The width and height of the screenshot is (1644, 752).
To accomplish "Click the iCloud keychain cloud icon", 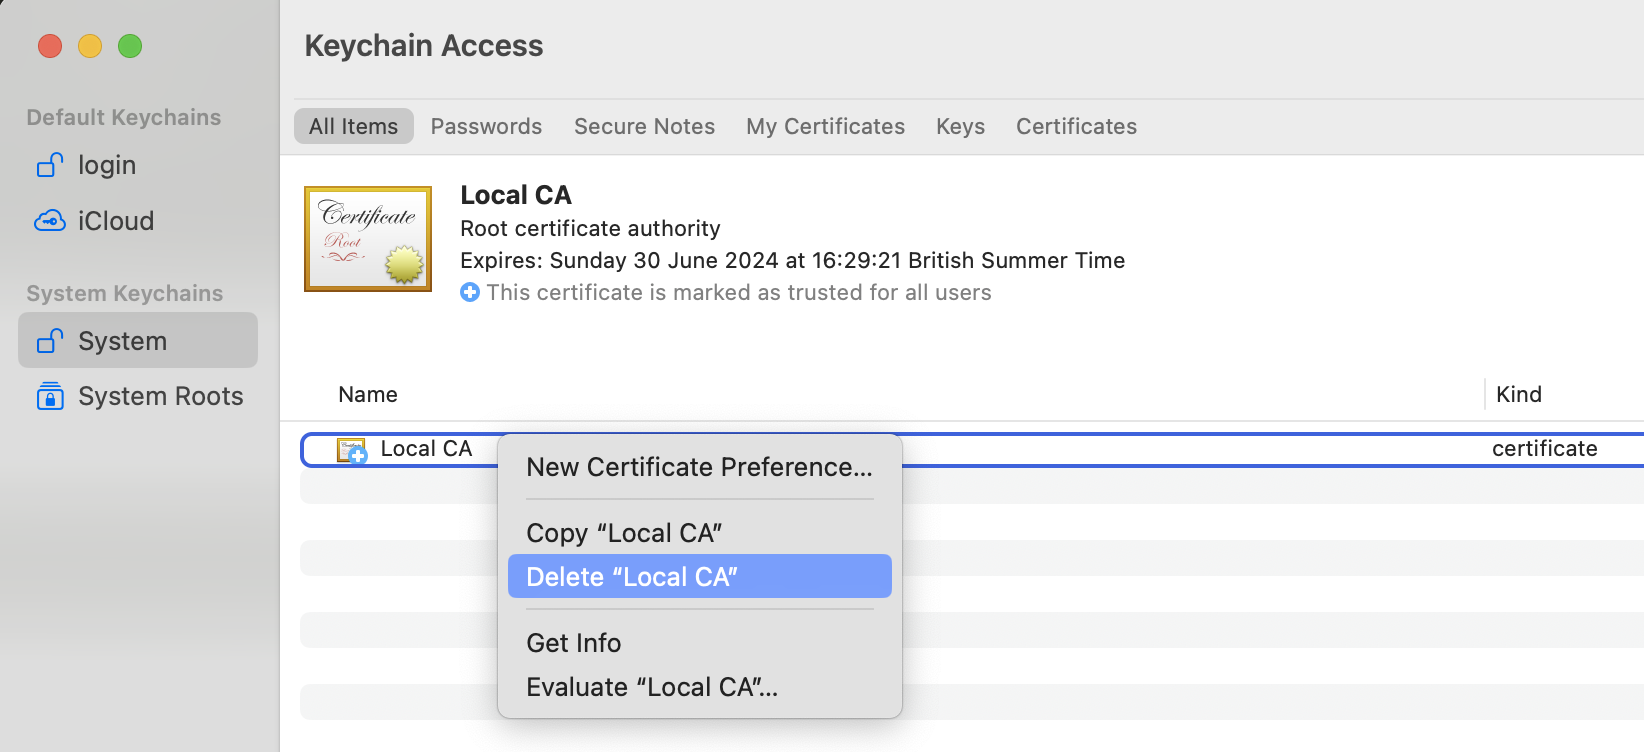I will click(x=50, y=221).
